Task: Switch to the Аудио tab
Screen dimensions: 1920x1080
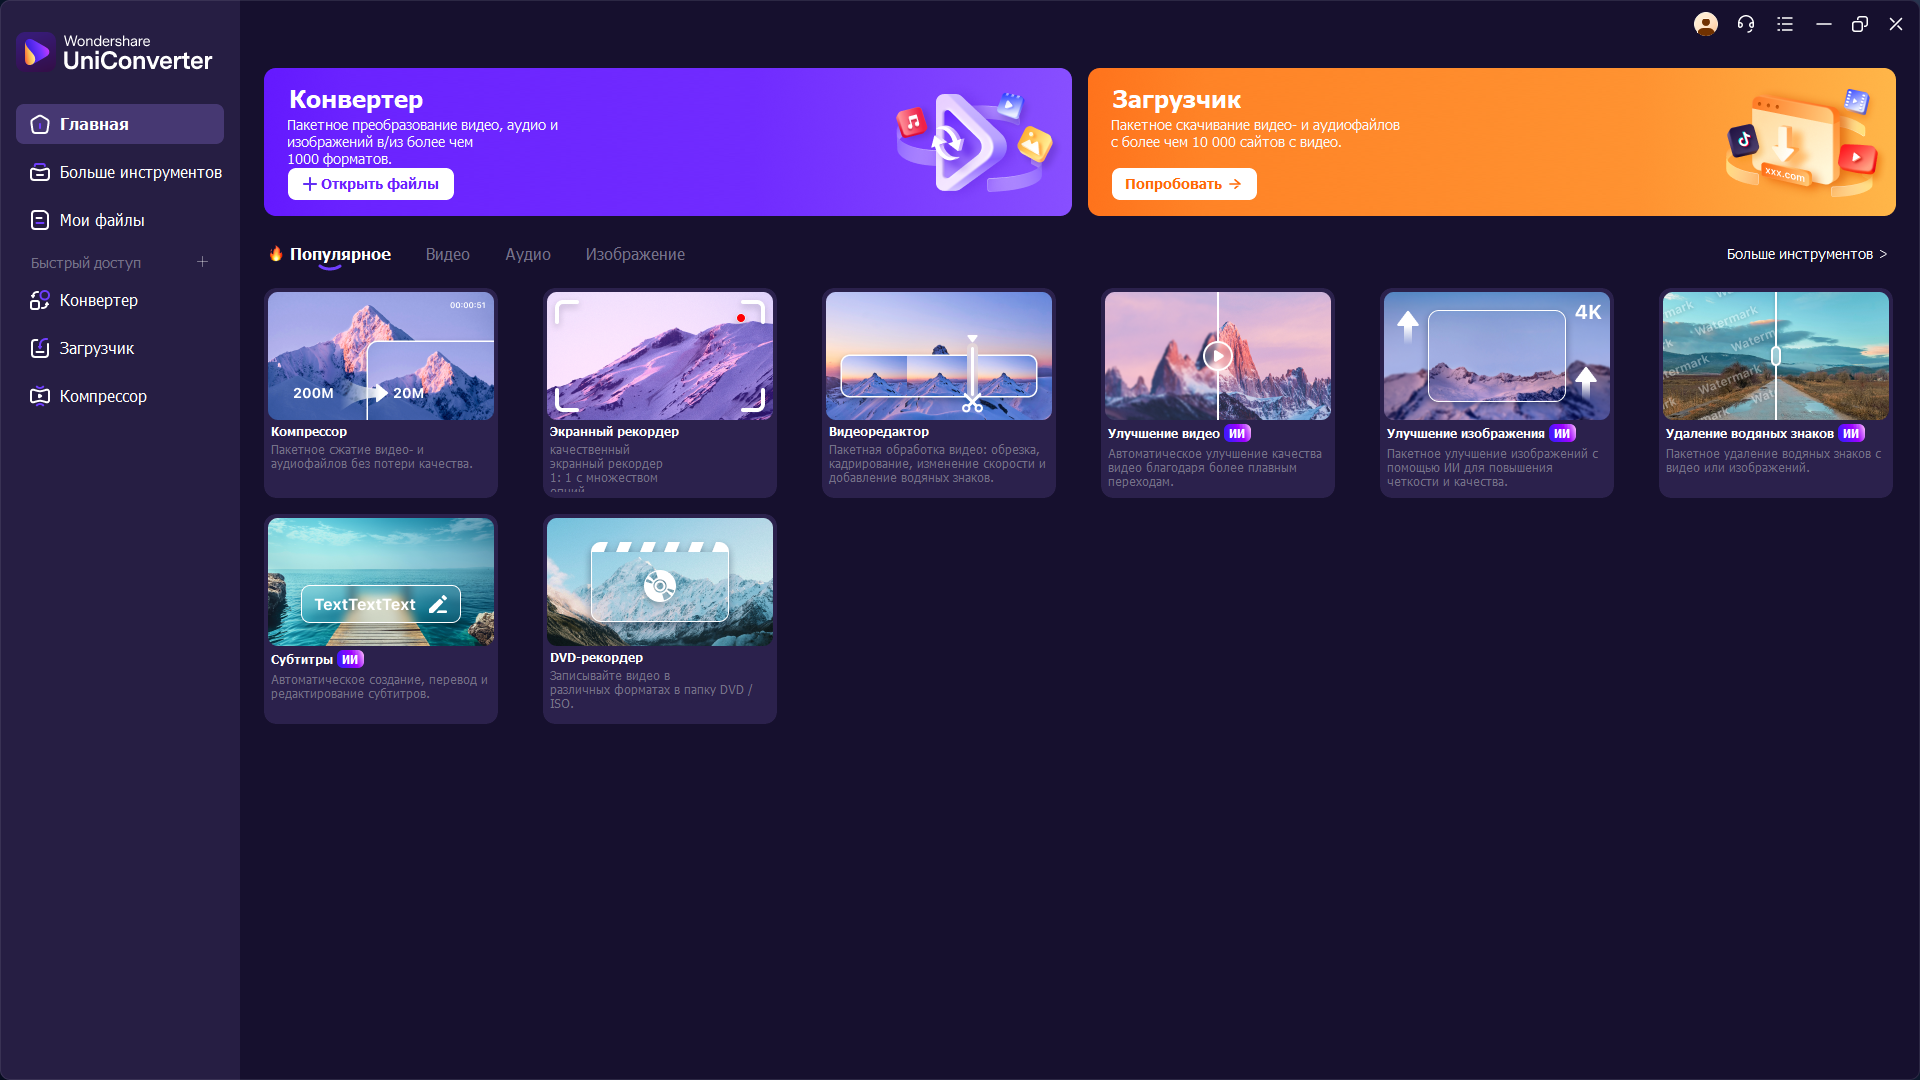Action: click(x=527, y=254)
